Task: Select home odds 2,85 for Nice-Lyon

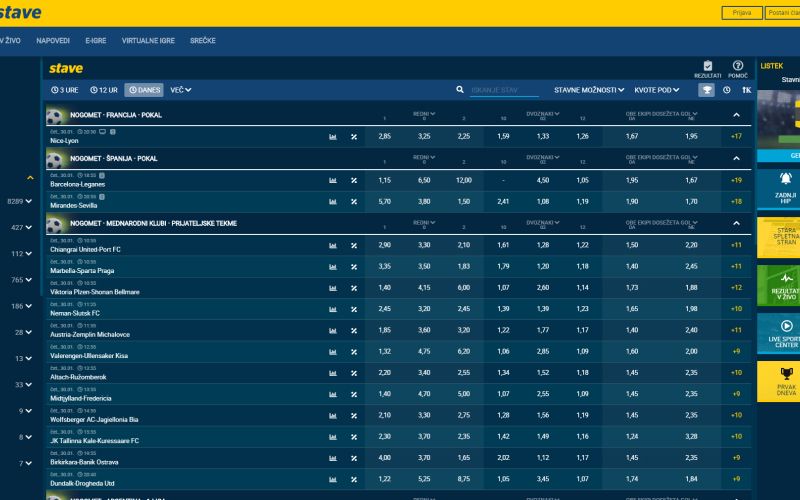Action: (x=385, y=137)
